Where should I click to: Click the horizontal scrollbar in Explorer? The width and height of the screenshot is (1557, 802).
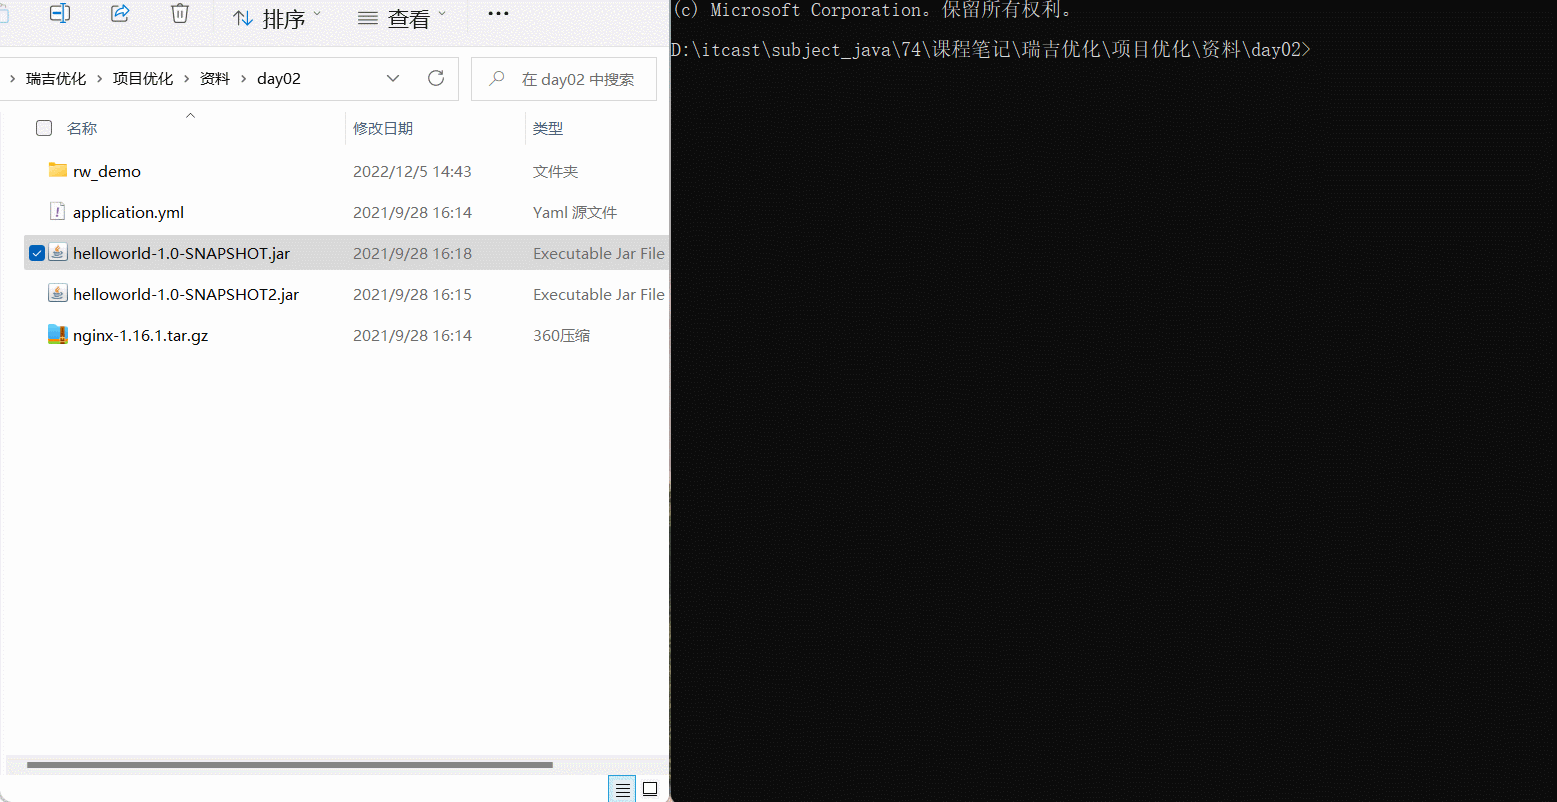tap(290, 765)
